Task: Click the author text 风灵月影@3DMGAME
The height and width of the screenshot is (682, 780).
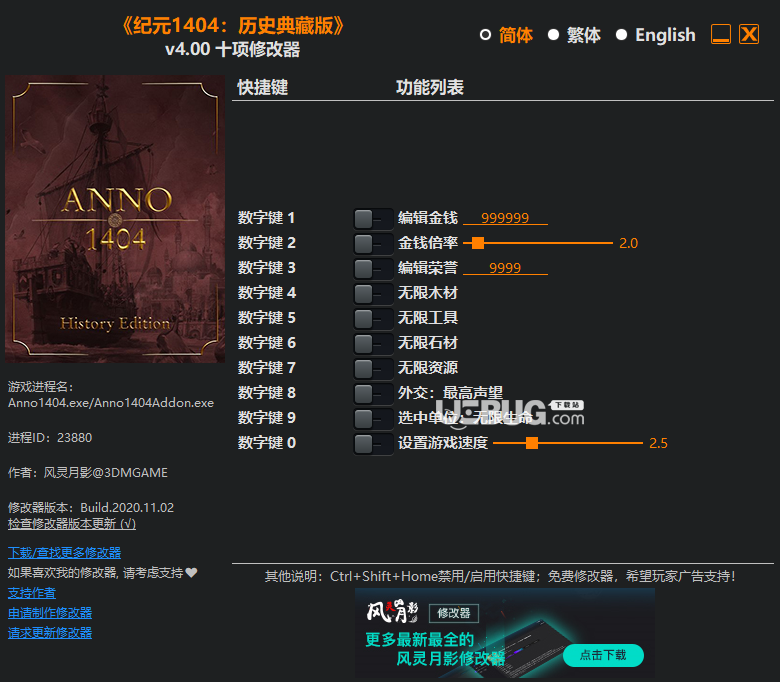Action: tap(105, 473)
